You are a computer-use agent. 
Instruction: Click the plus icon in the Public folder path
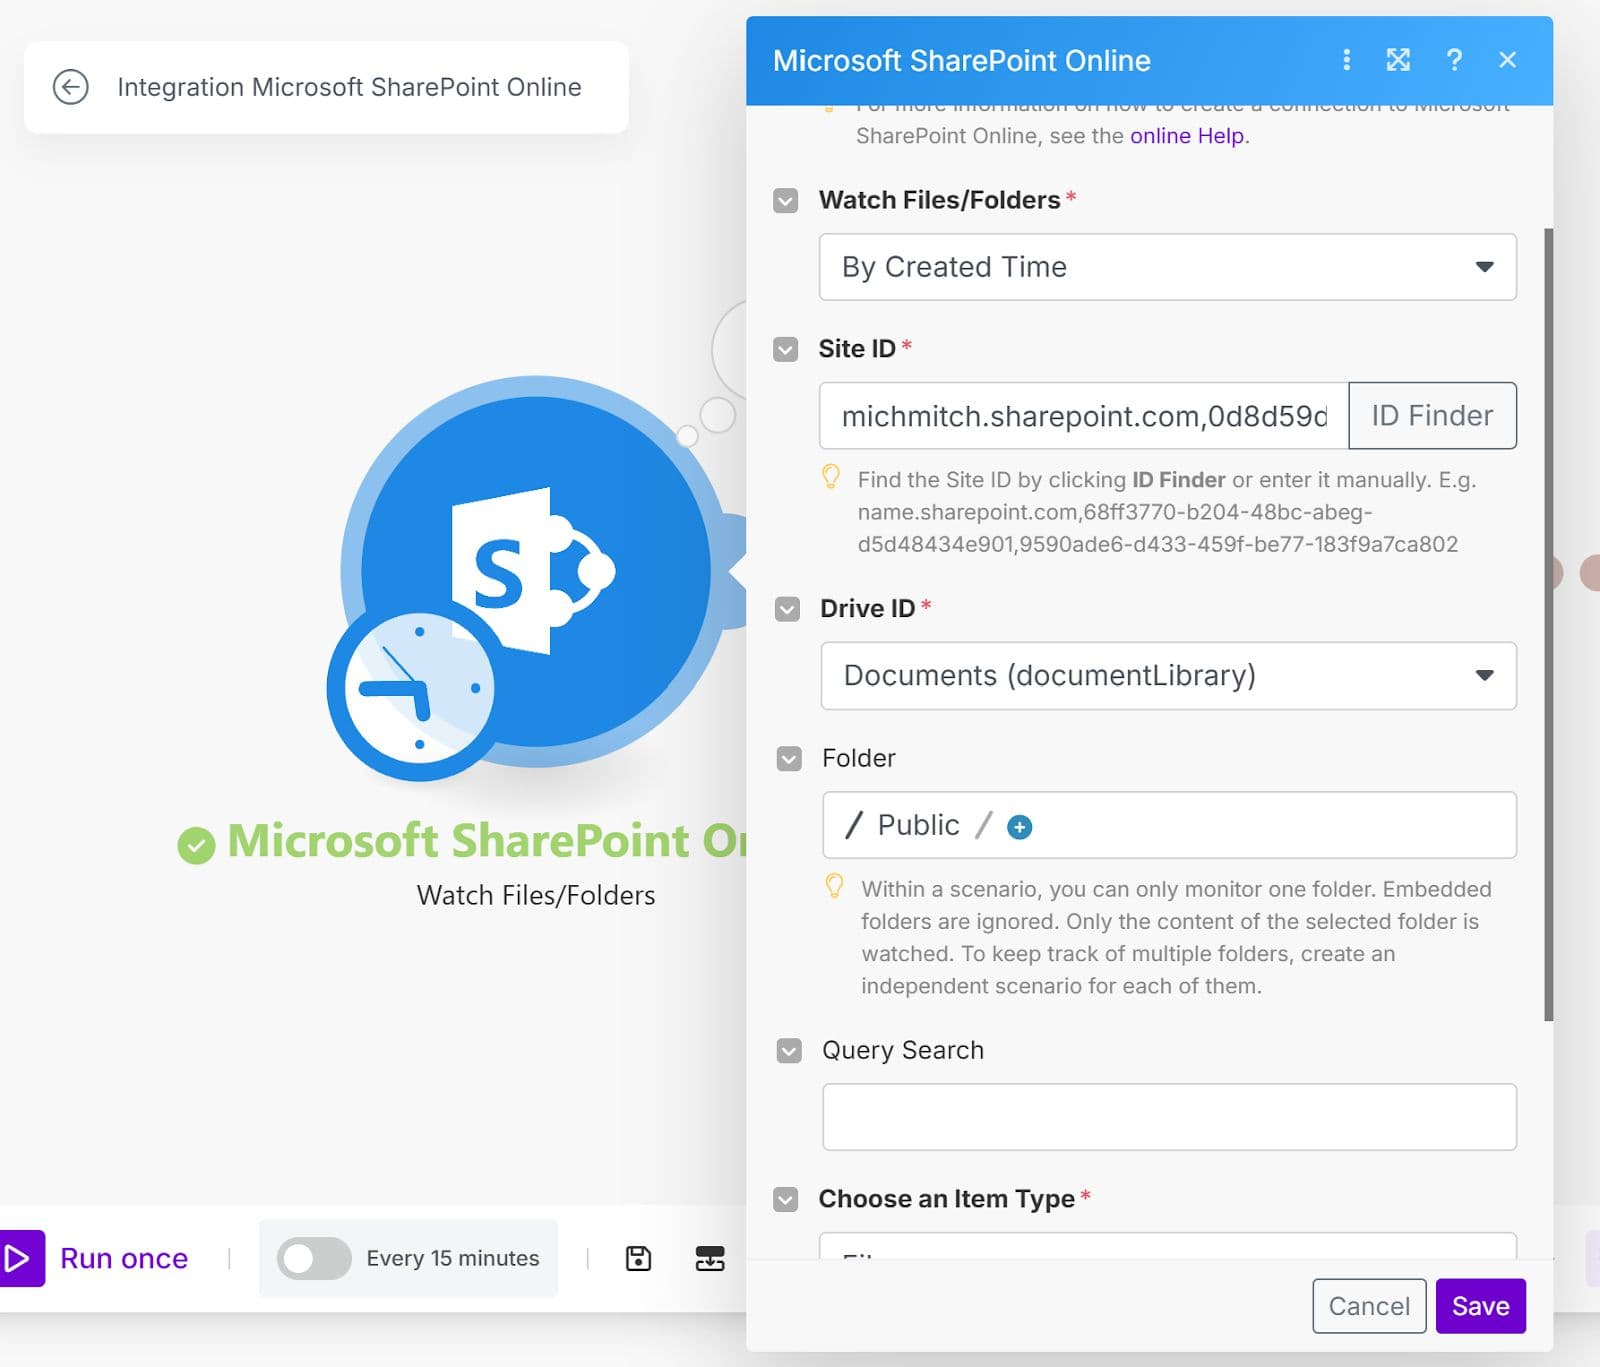[x=1019, y=826]
